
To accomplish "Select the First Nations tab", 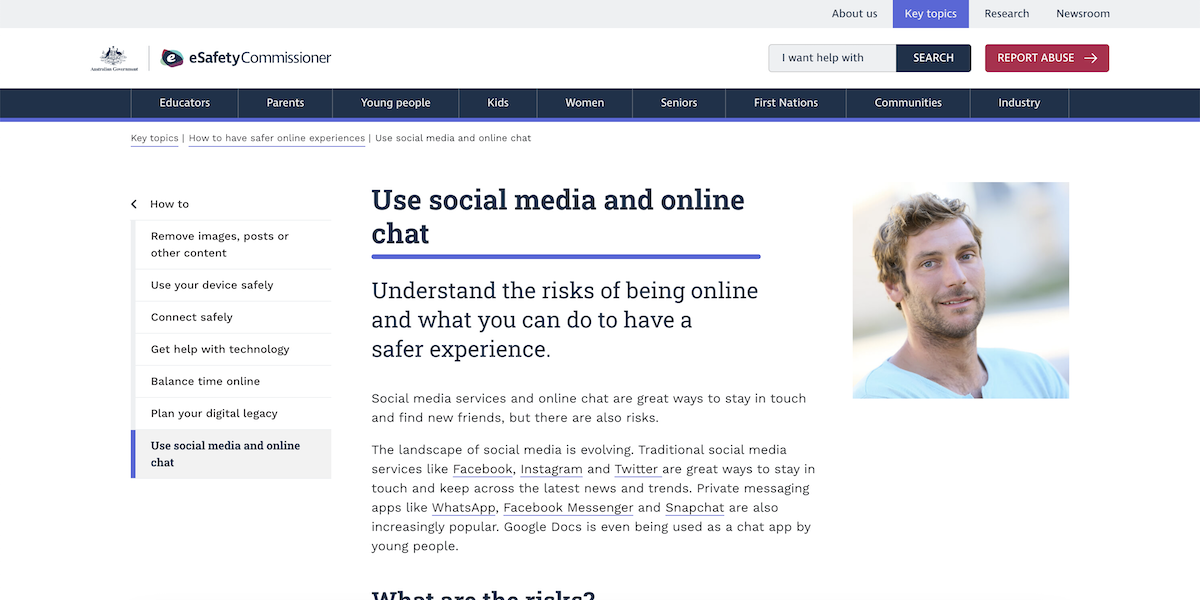I will tap(785, 102).
